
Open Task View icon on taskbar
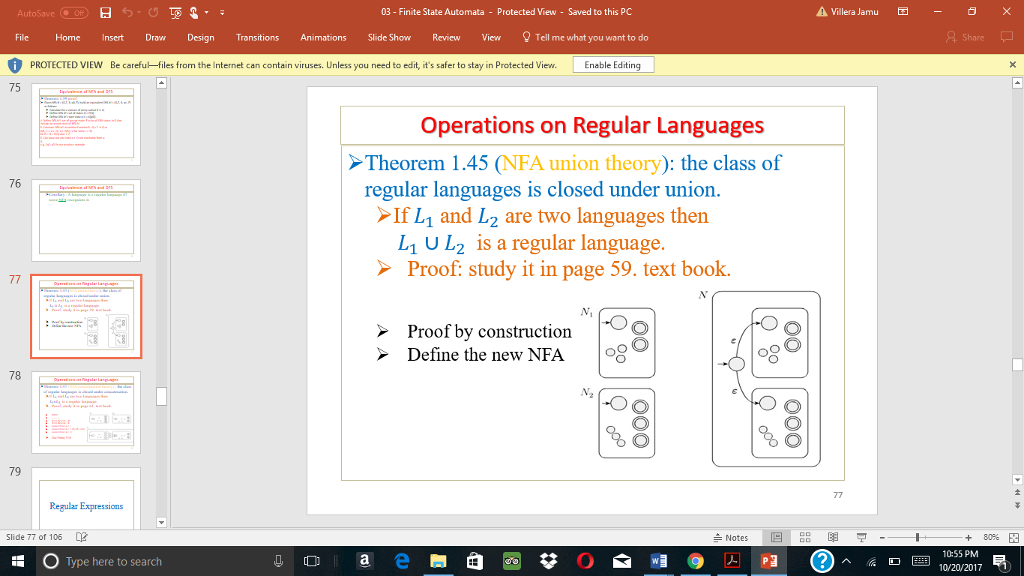(312, 561)
